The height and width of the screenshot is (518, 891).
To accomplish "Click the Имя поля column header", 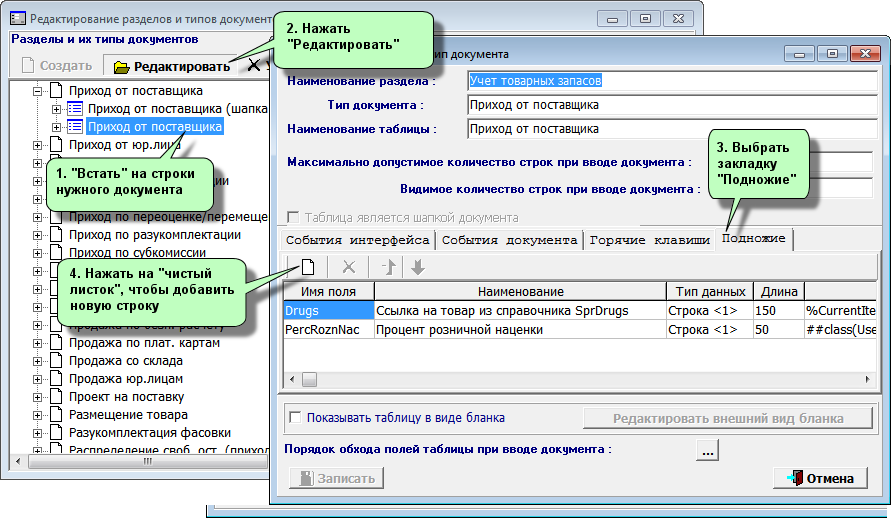I will 328,291.
